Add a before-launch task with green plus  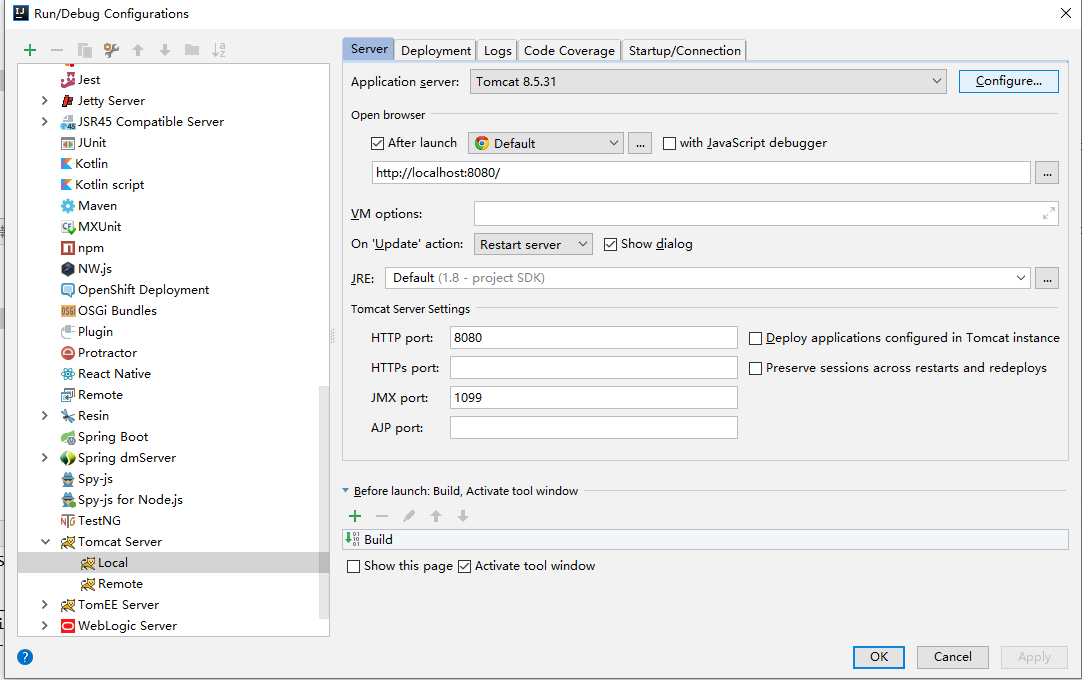[355, 516]
